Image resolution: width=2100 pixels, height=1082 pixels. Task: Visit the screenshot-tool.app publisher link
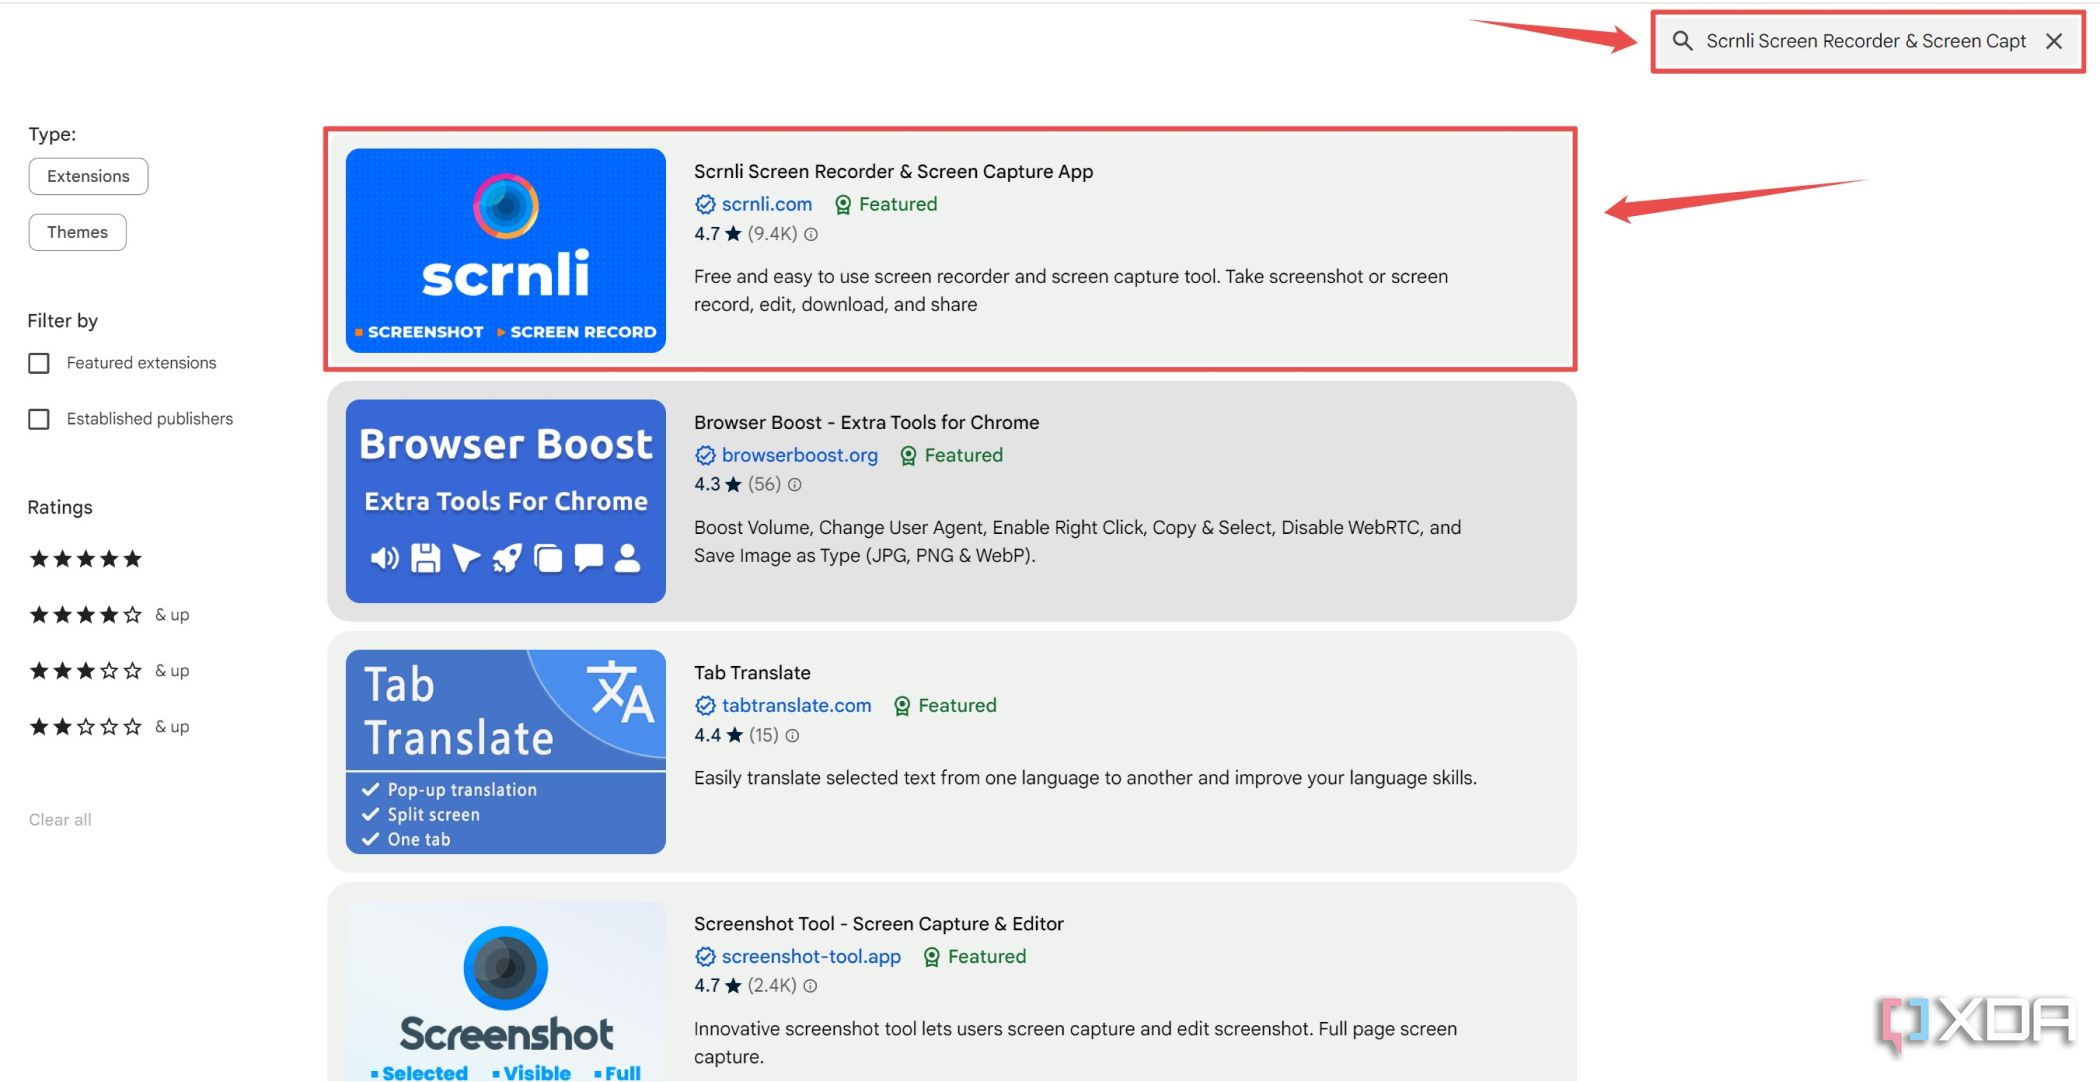[x=811, y=957]
